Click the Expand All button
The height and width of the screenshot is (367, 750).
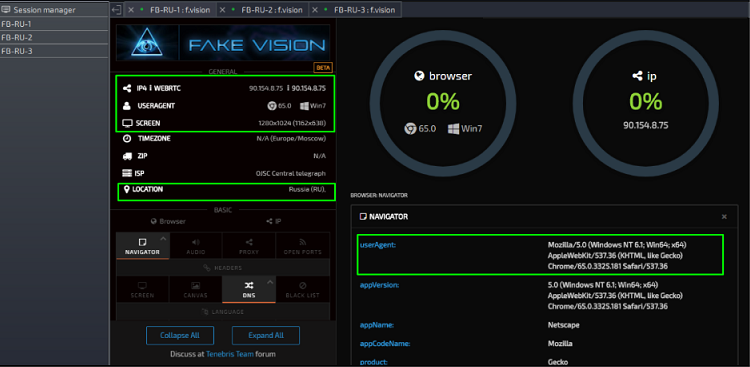click(x=266, y=335)
